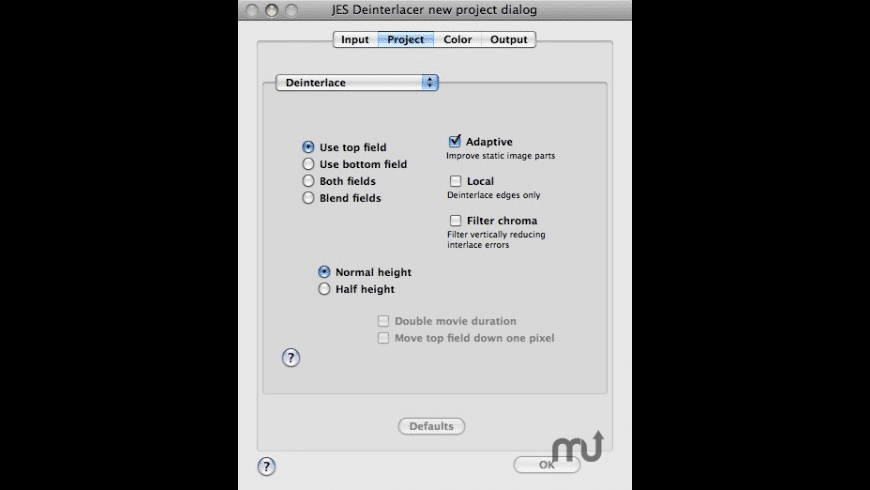870x490 pixels.
Task: Open help for the Deinterlace panel
Action: click(x=291, y=358)
